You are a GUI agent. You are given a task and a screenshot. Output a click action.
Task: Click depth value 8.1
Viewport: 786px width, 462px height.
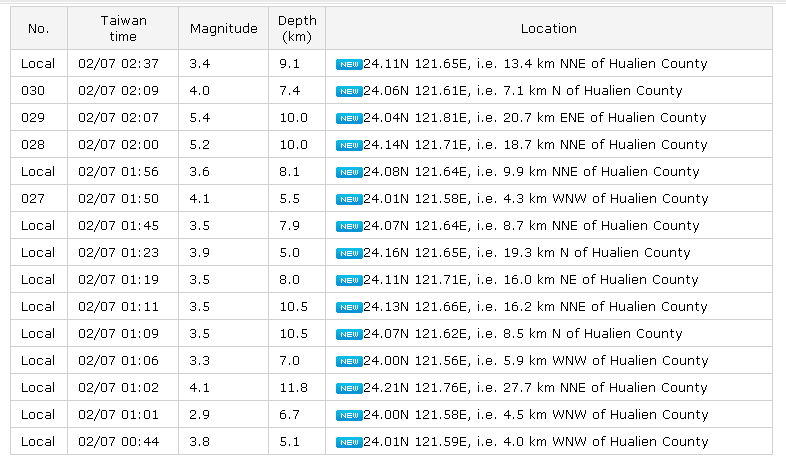tap(289, 172)
